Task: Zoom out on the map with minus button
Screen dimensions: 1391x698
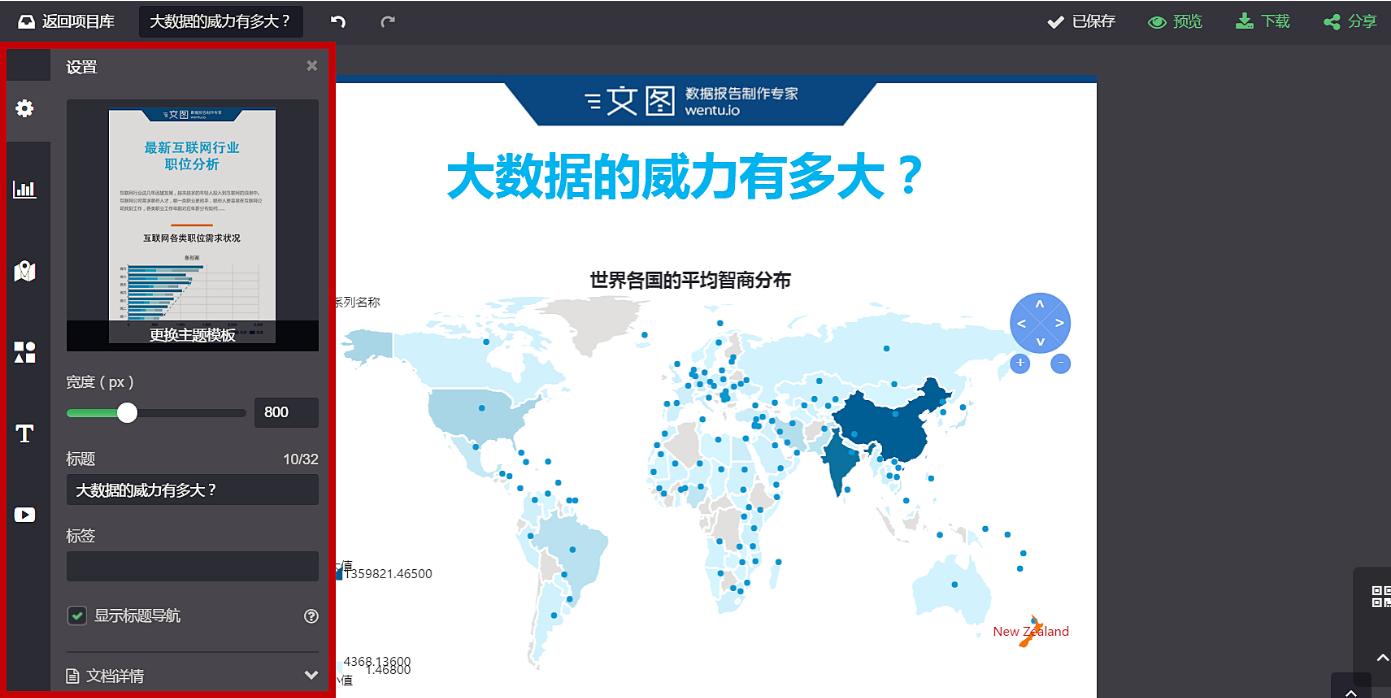Action: click(1060, 363)
